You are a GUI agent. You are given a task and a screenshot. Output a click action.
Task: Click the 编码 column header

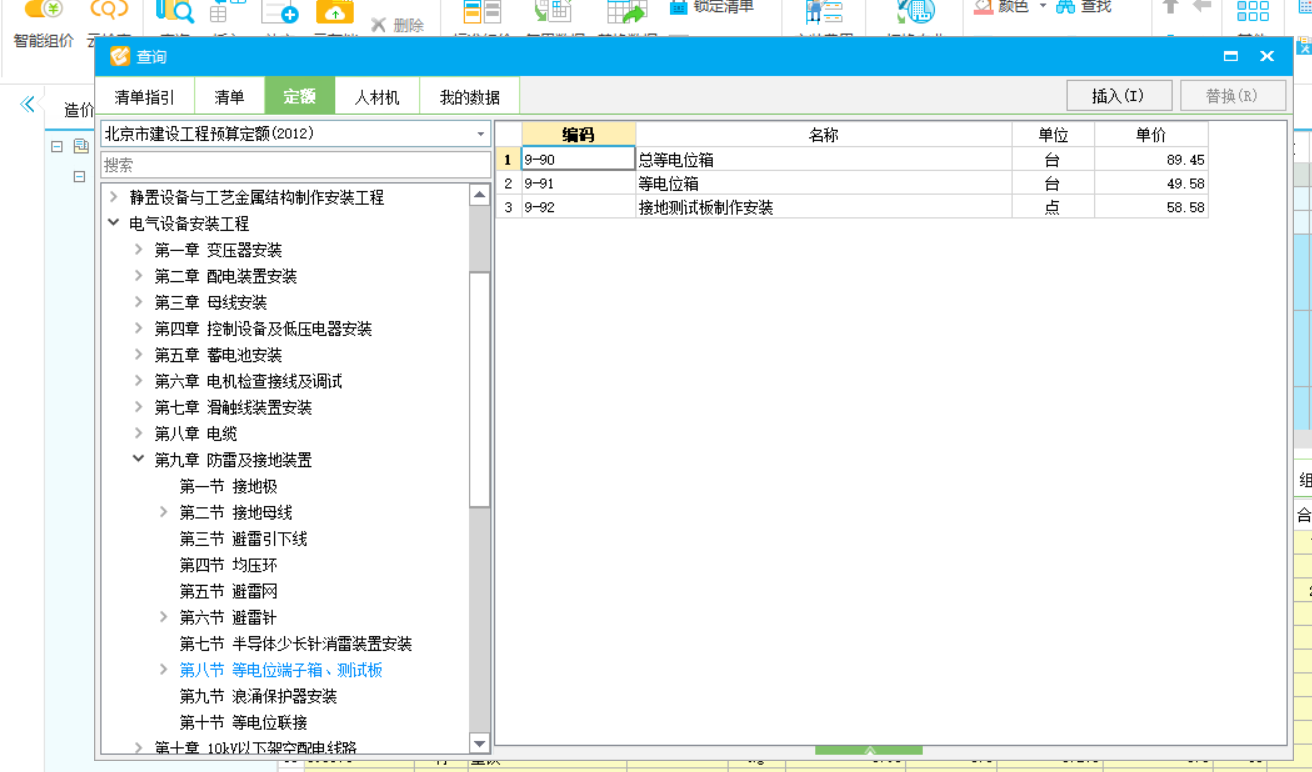[x=578, y=135]
